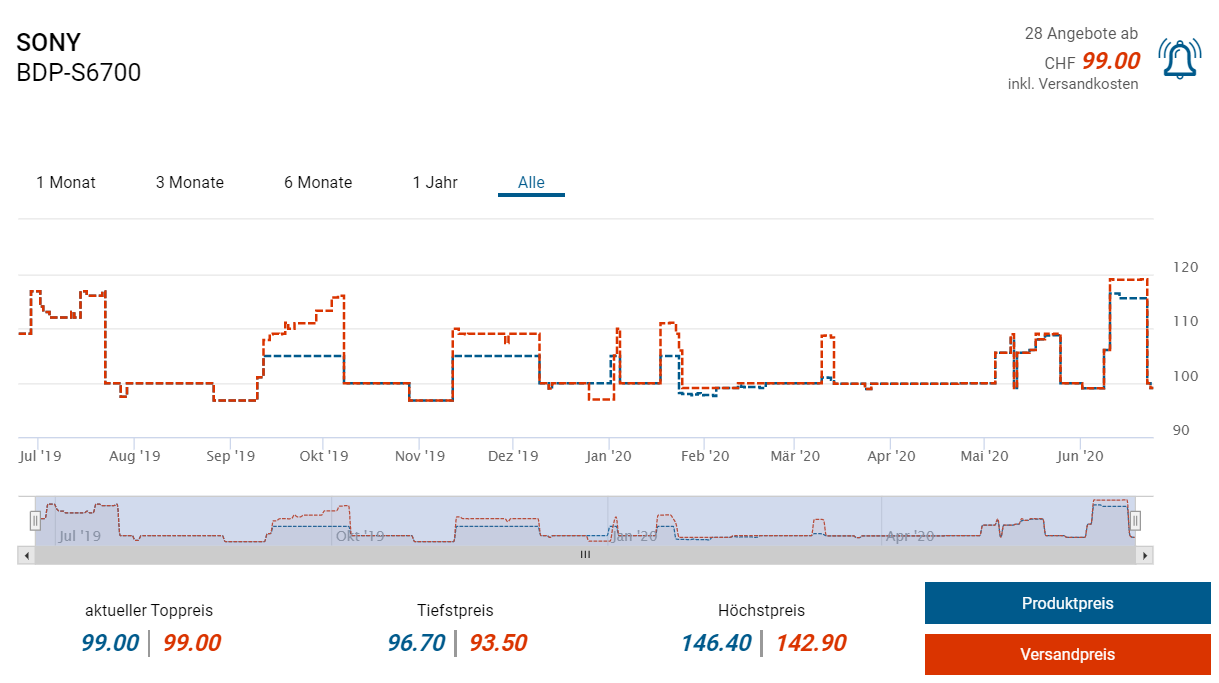The width and height of the screenshot is (1219, 683).
Task: Select the 1 Jahr range
Action: 435,182
